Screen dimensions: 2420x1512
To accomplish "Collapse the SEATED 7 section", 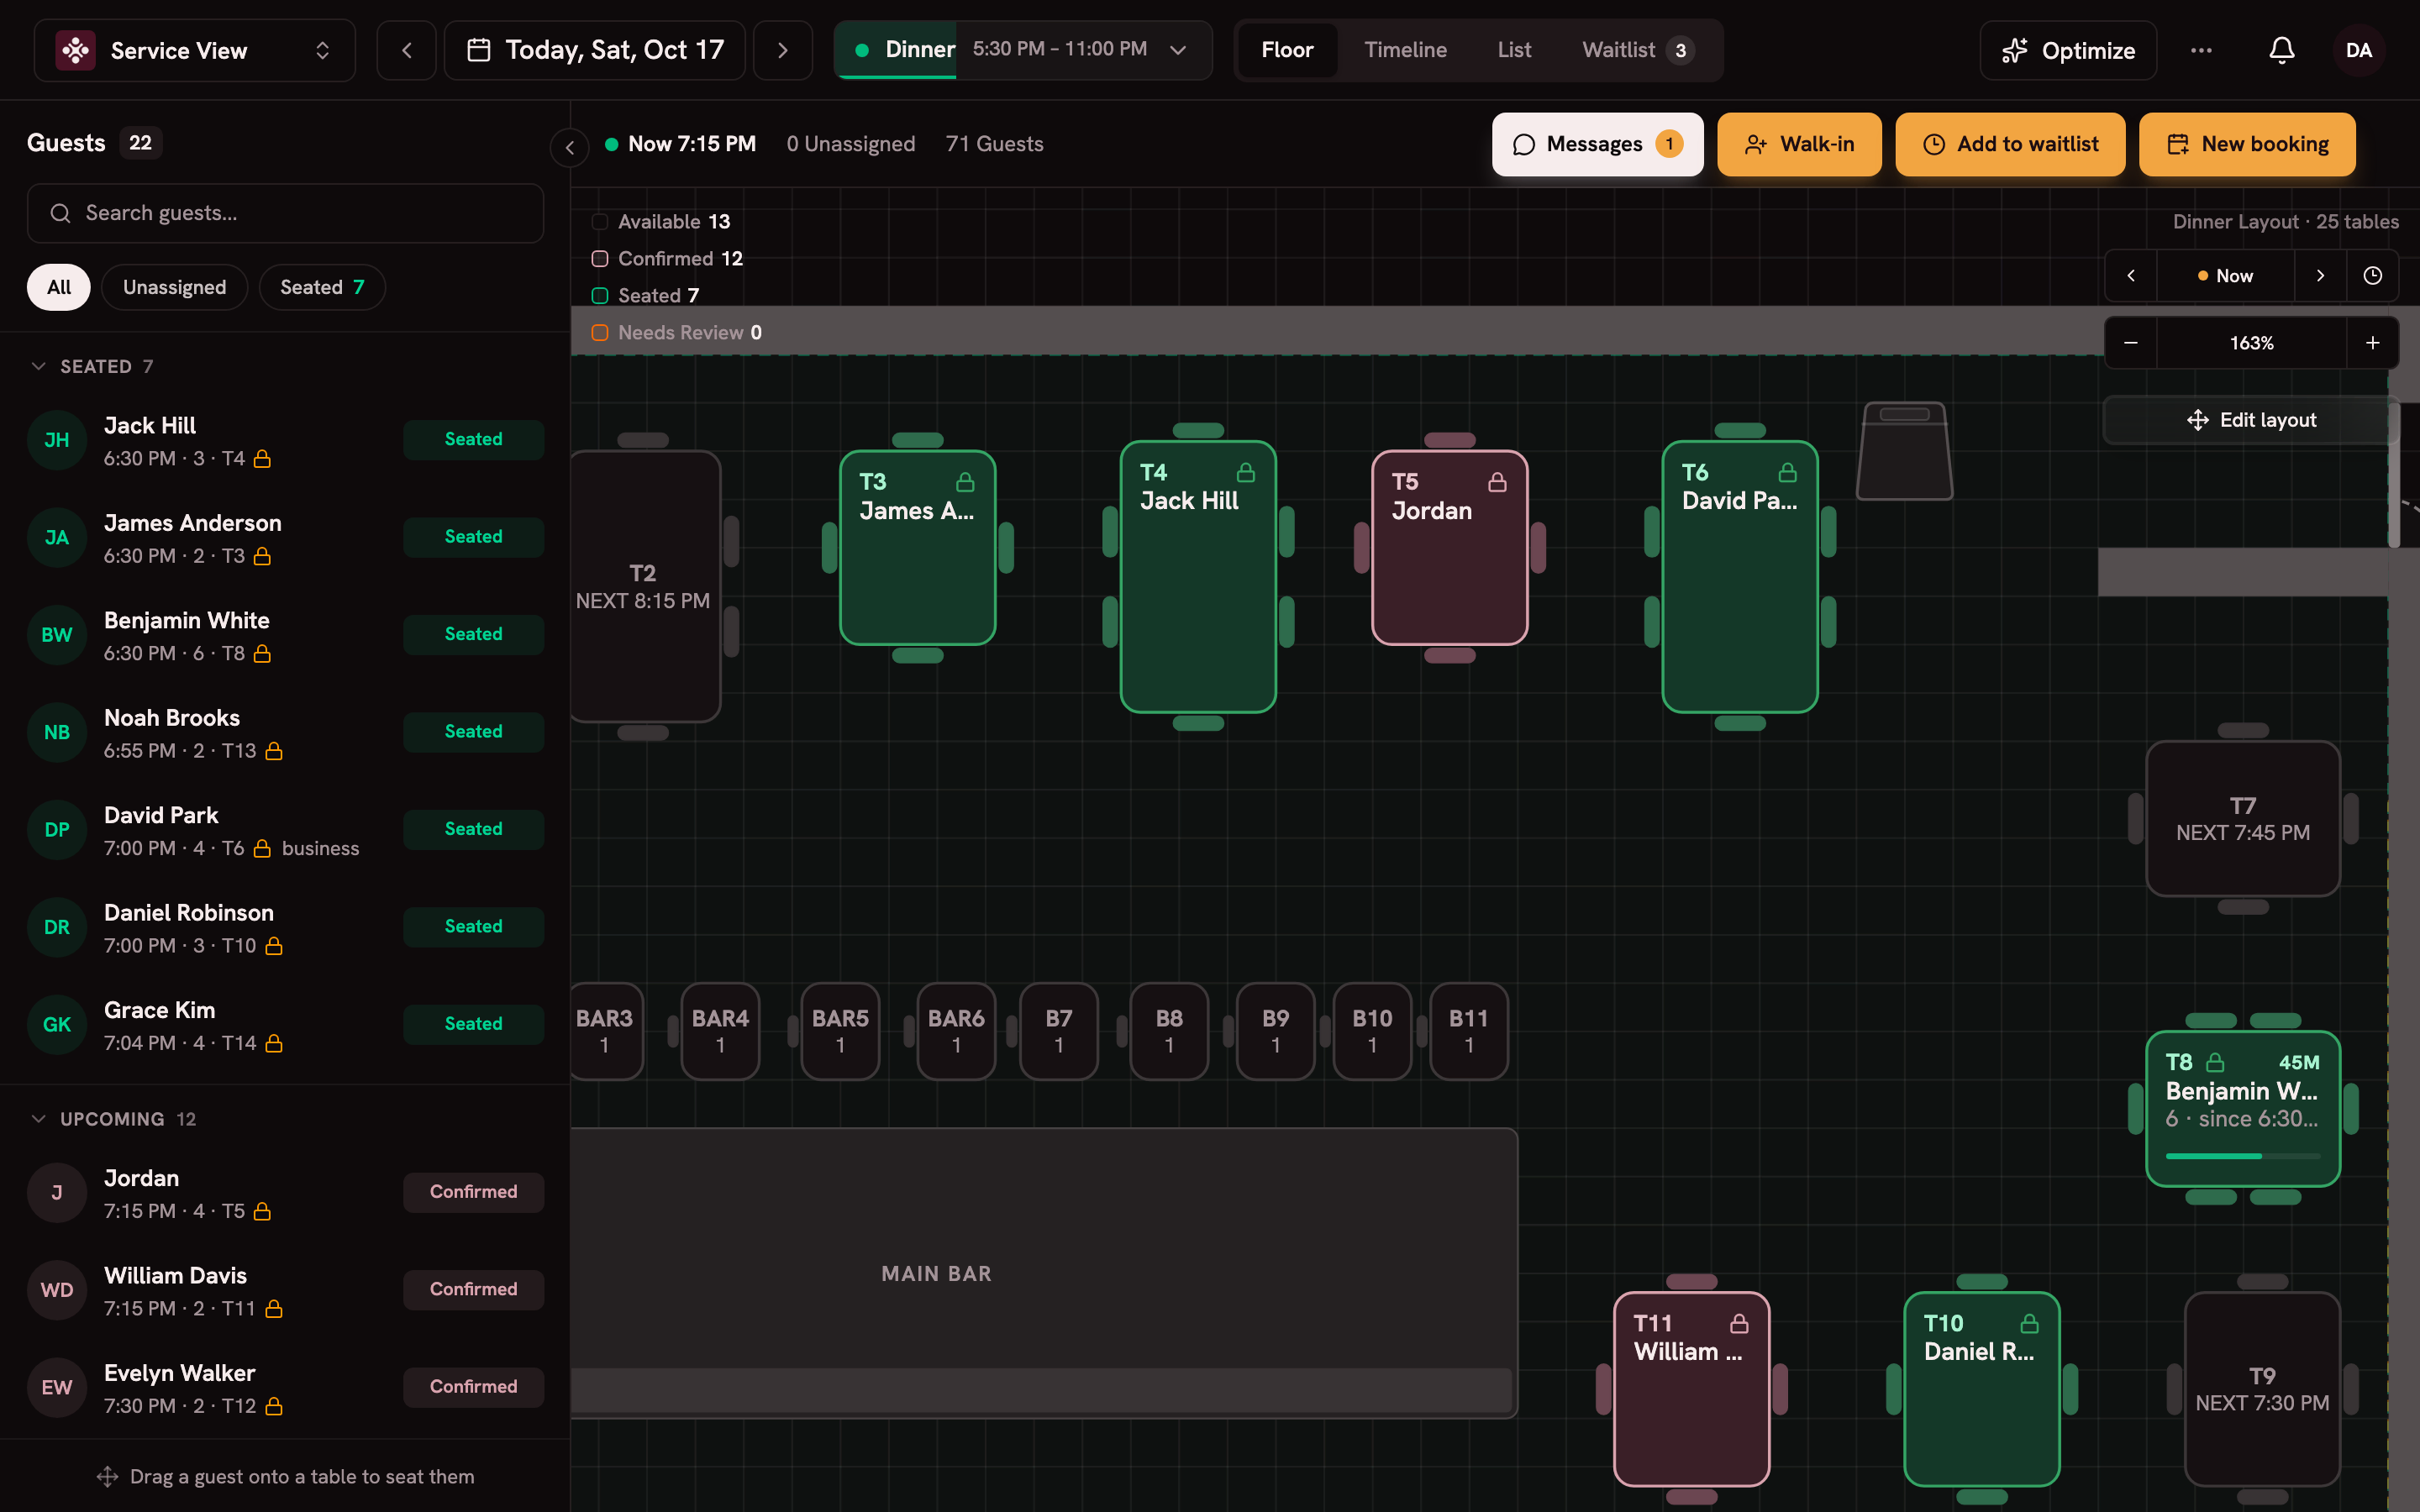I will (x=39, y=366).
